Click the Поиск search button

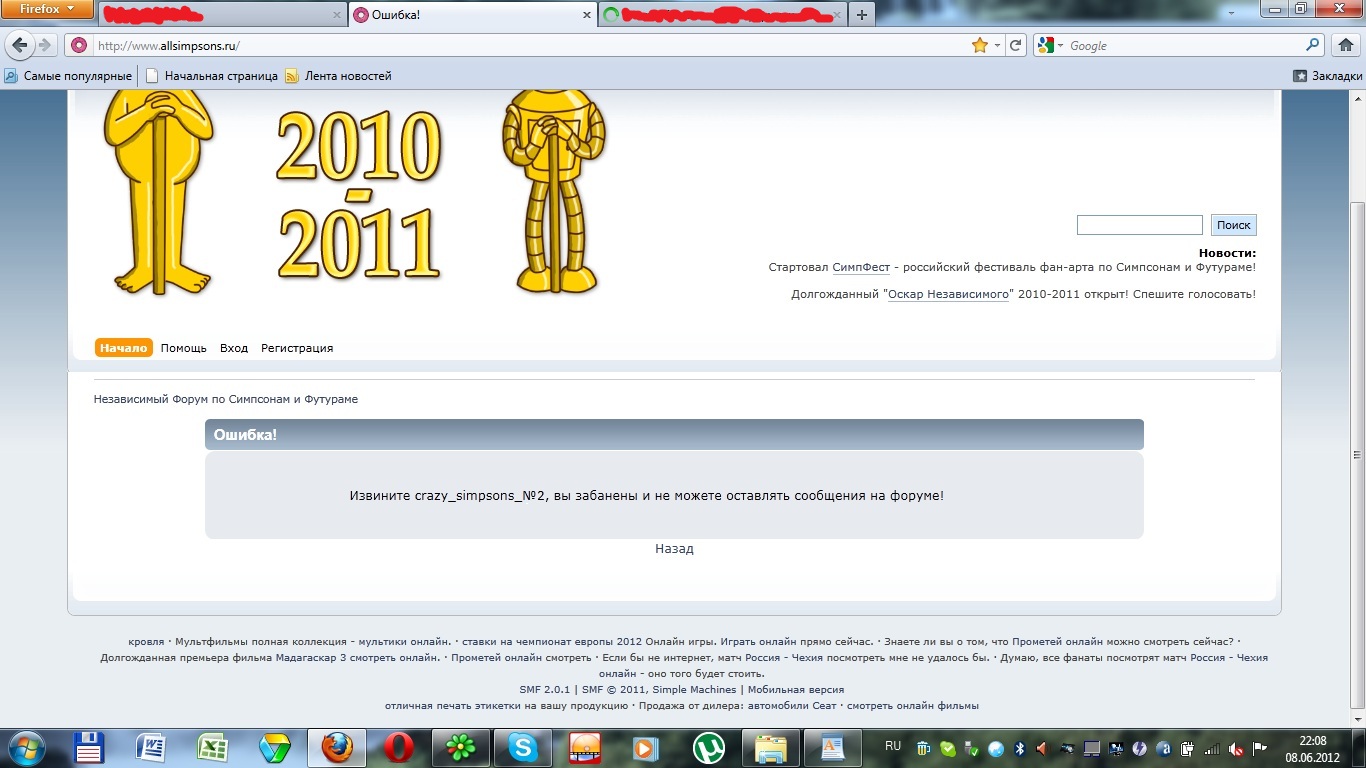coord(1233,225)
